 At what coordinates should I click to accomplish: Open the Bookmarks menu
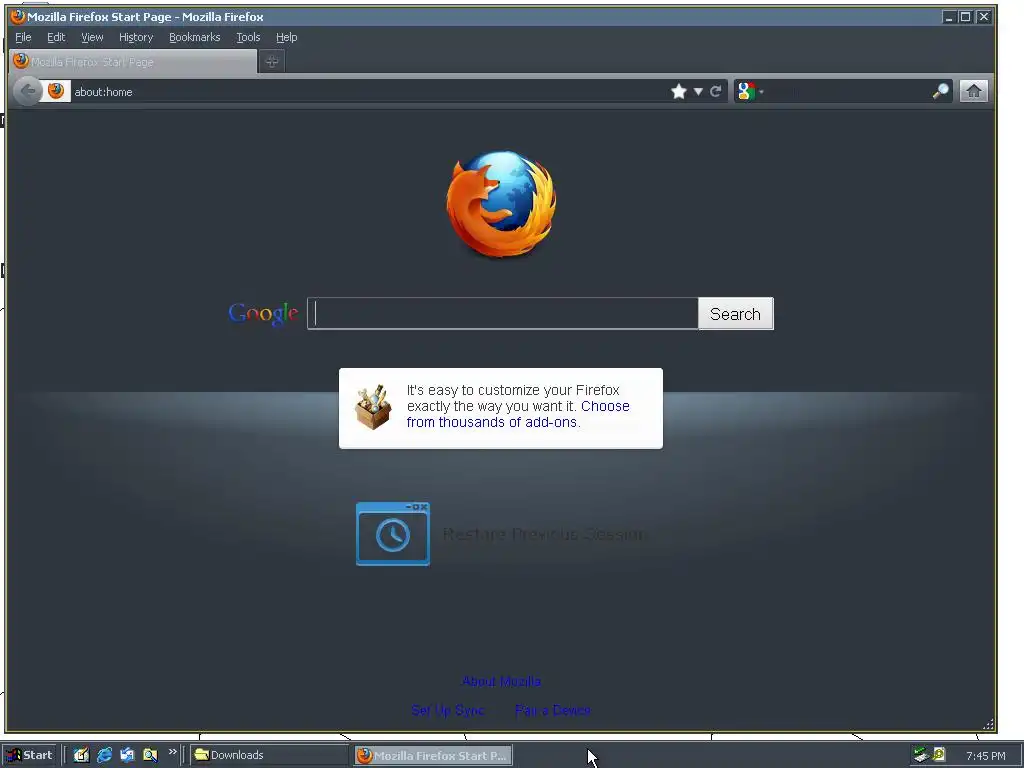[195, 37]
